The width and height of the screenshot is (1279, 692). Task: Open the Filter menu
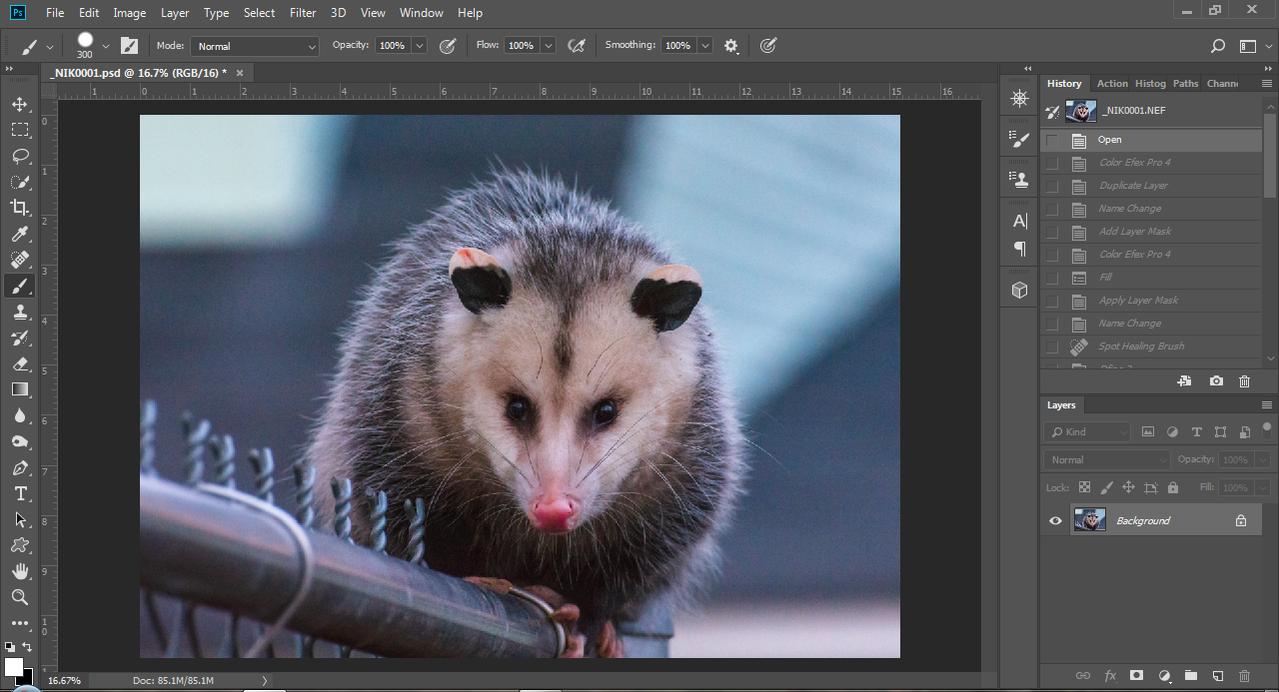[x=302, y=13]
